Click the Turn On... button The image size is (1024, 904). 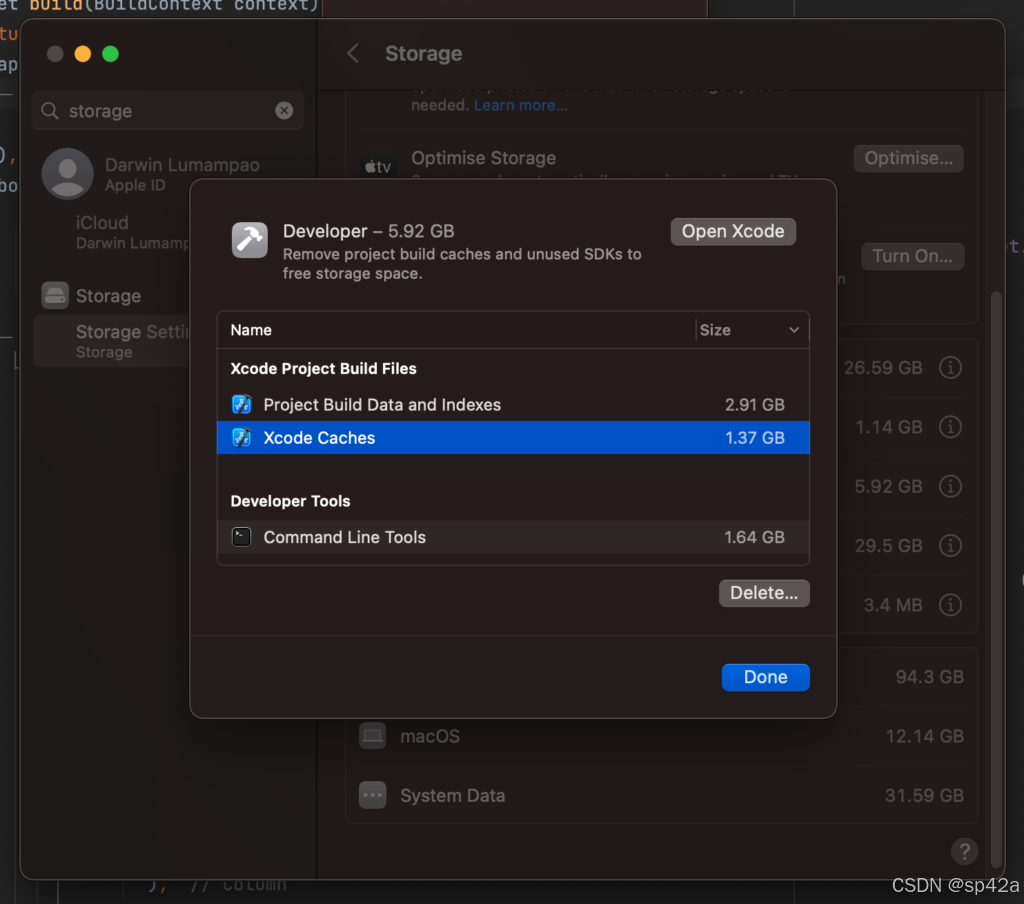click(x=912, y=256)
